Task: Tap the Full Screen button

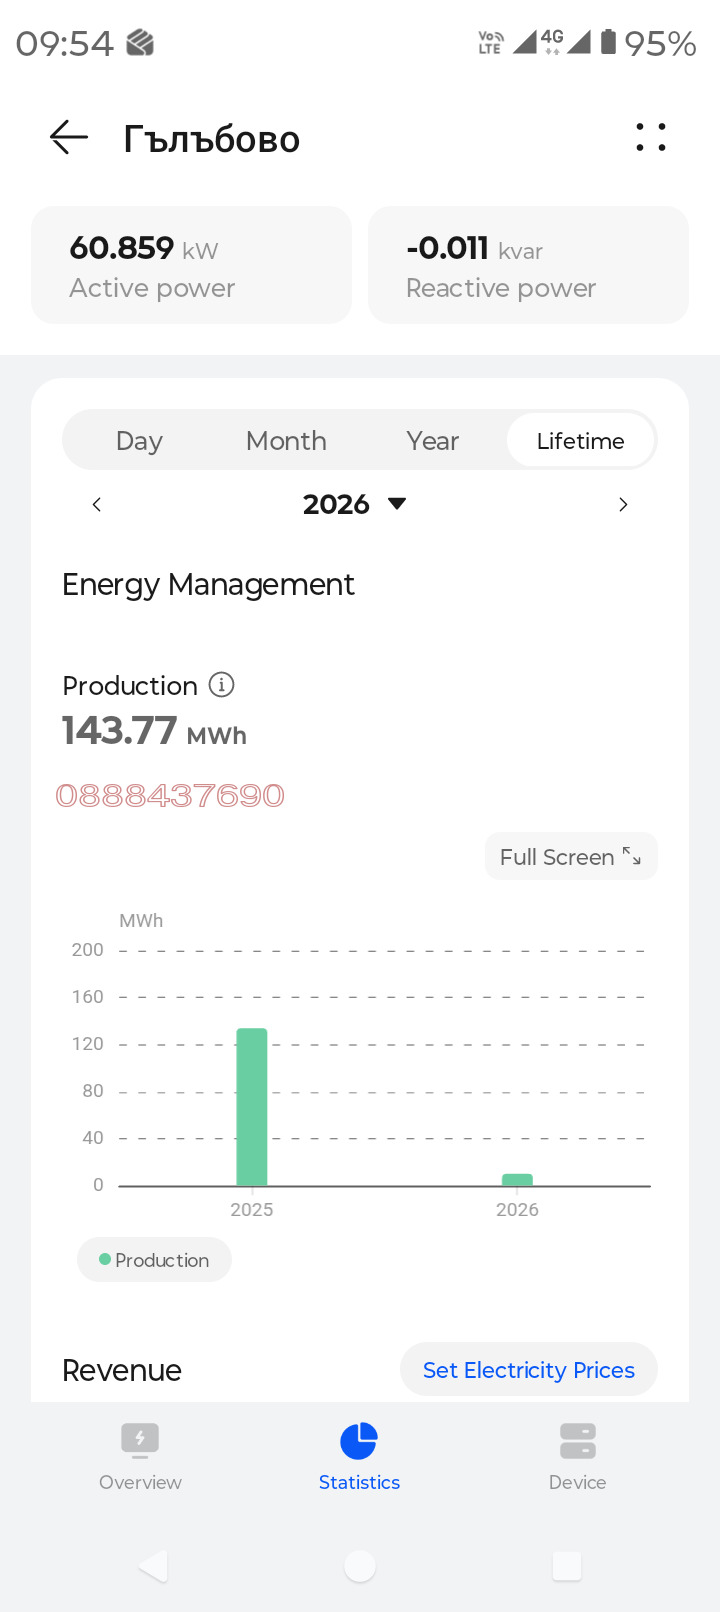Action: [x=570, y=857]
